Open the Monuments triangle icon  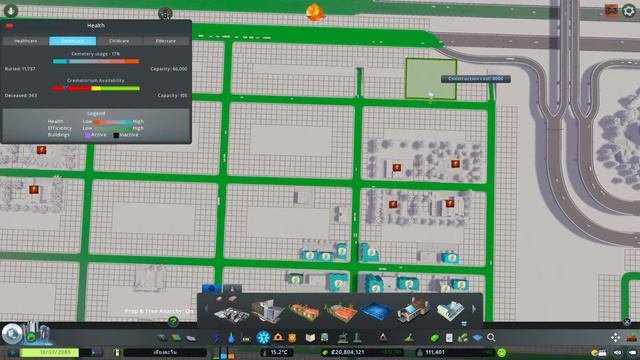[383, 338]
